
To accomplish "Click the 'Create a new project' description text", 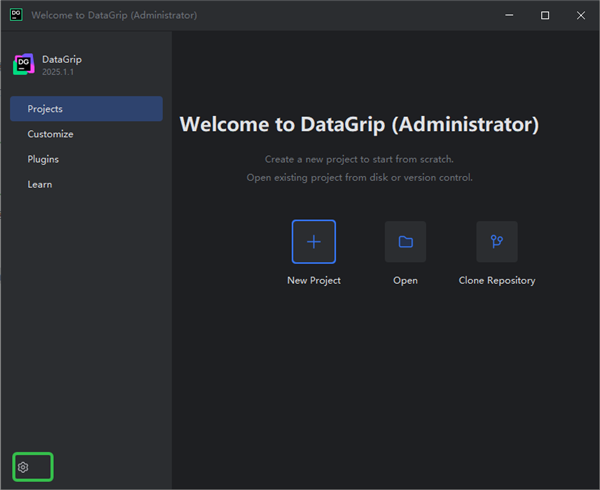I will point(359,159).
